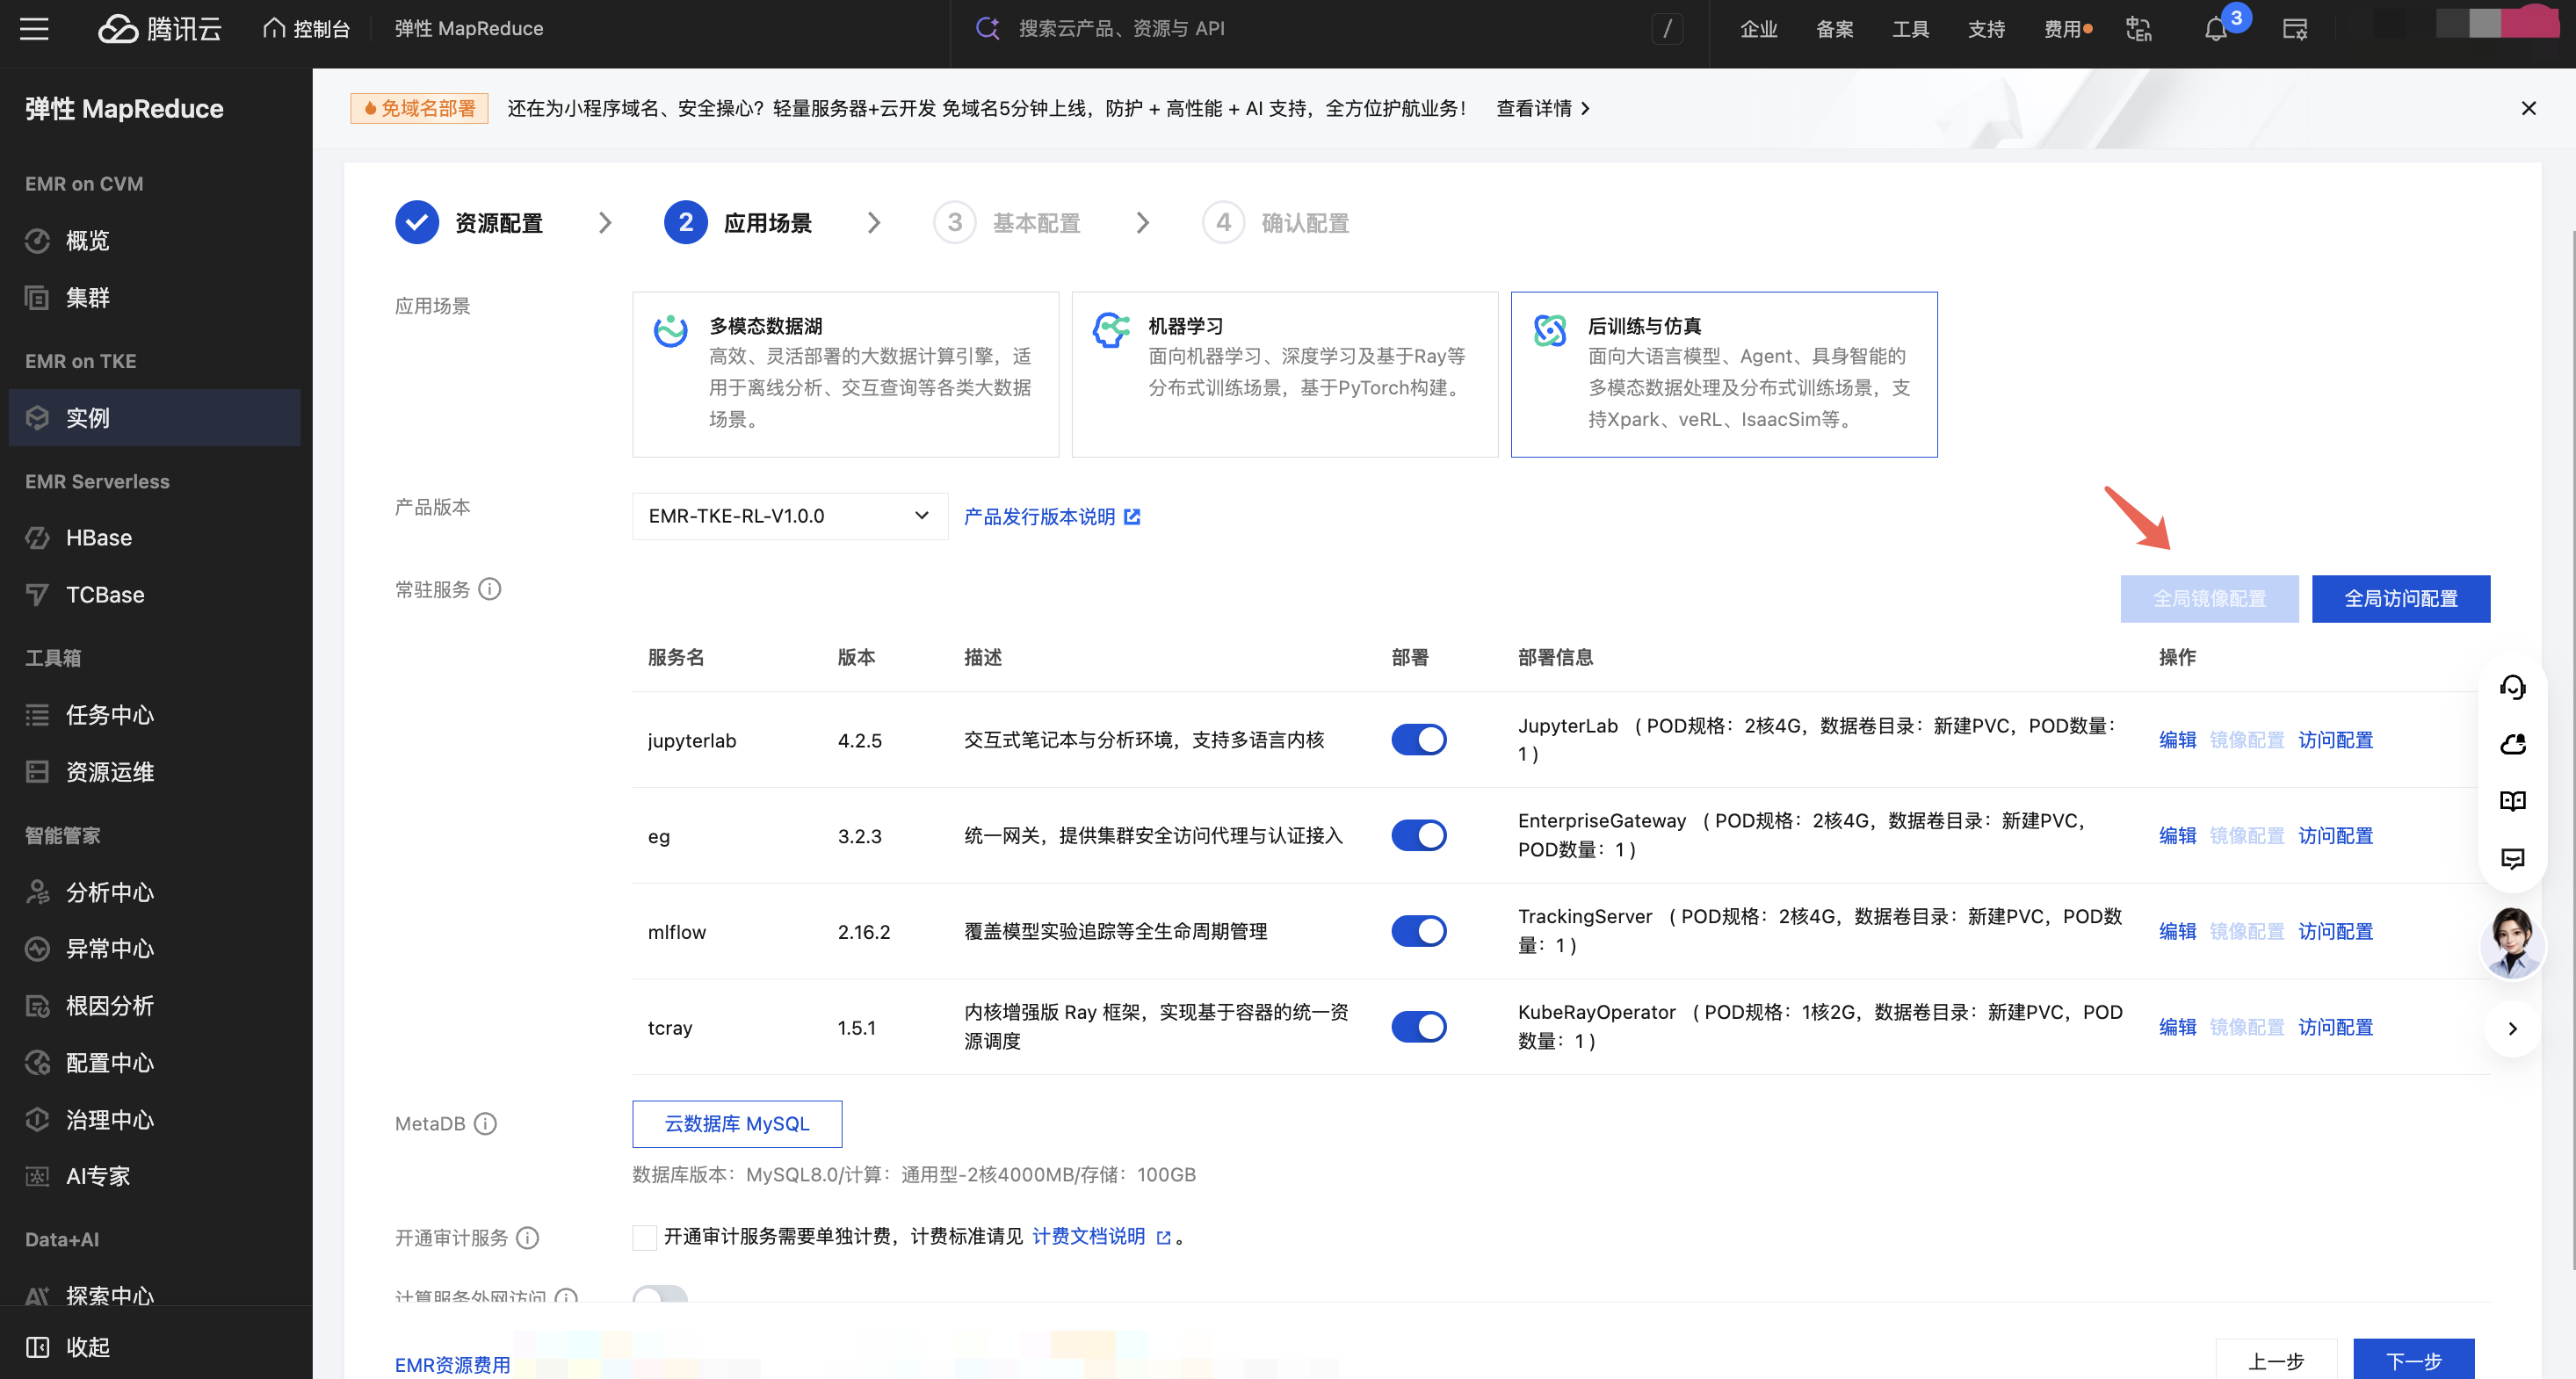
Task: Open 概览 in the sidebar
Action: [154, 240]
